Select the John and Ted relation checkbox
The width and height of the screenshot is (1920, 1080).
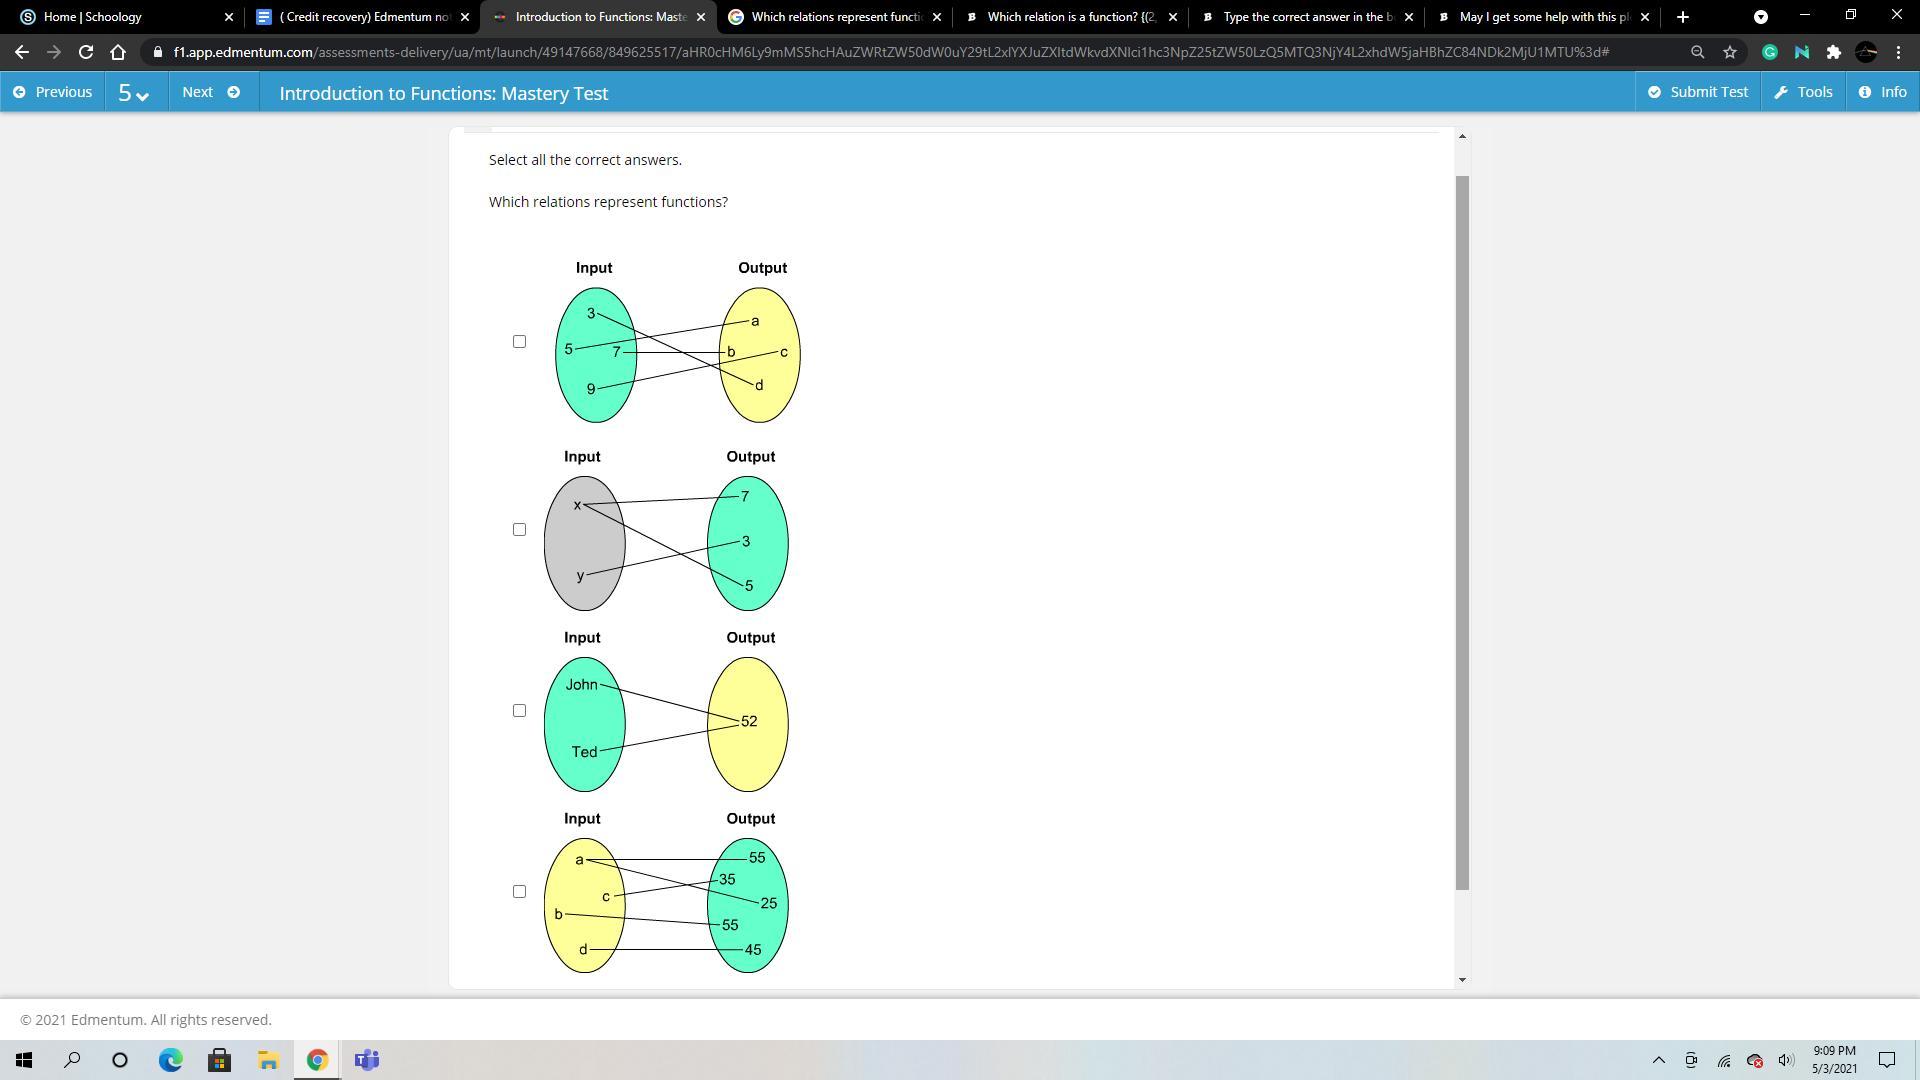pyautogui.click(x=519, y=711)
